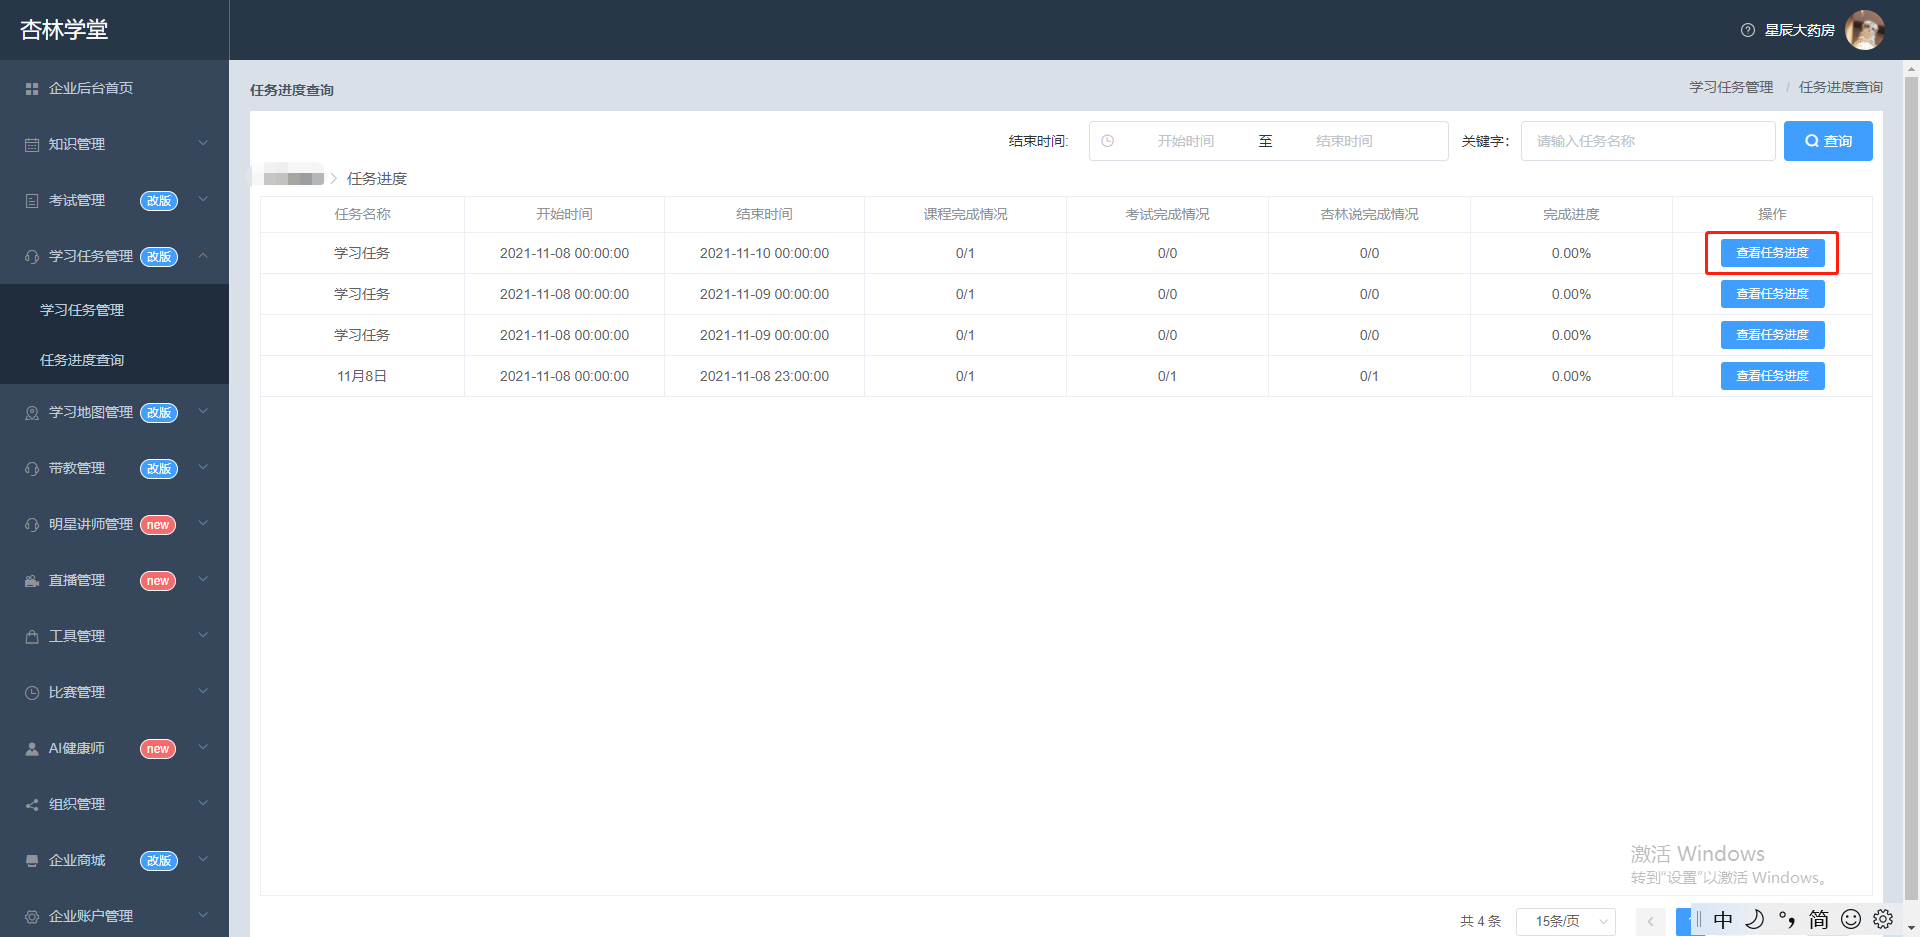The height and width of the screenshot is (937, 1920).
Task: Click the vertical page scrollbar
Action: point(1911,490)
